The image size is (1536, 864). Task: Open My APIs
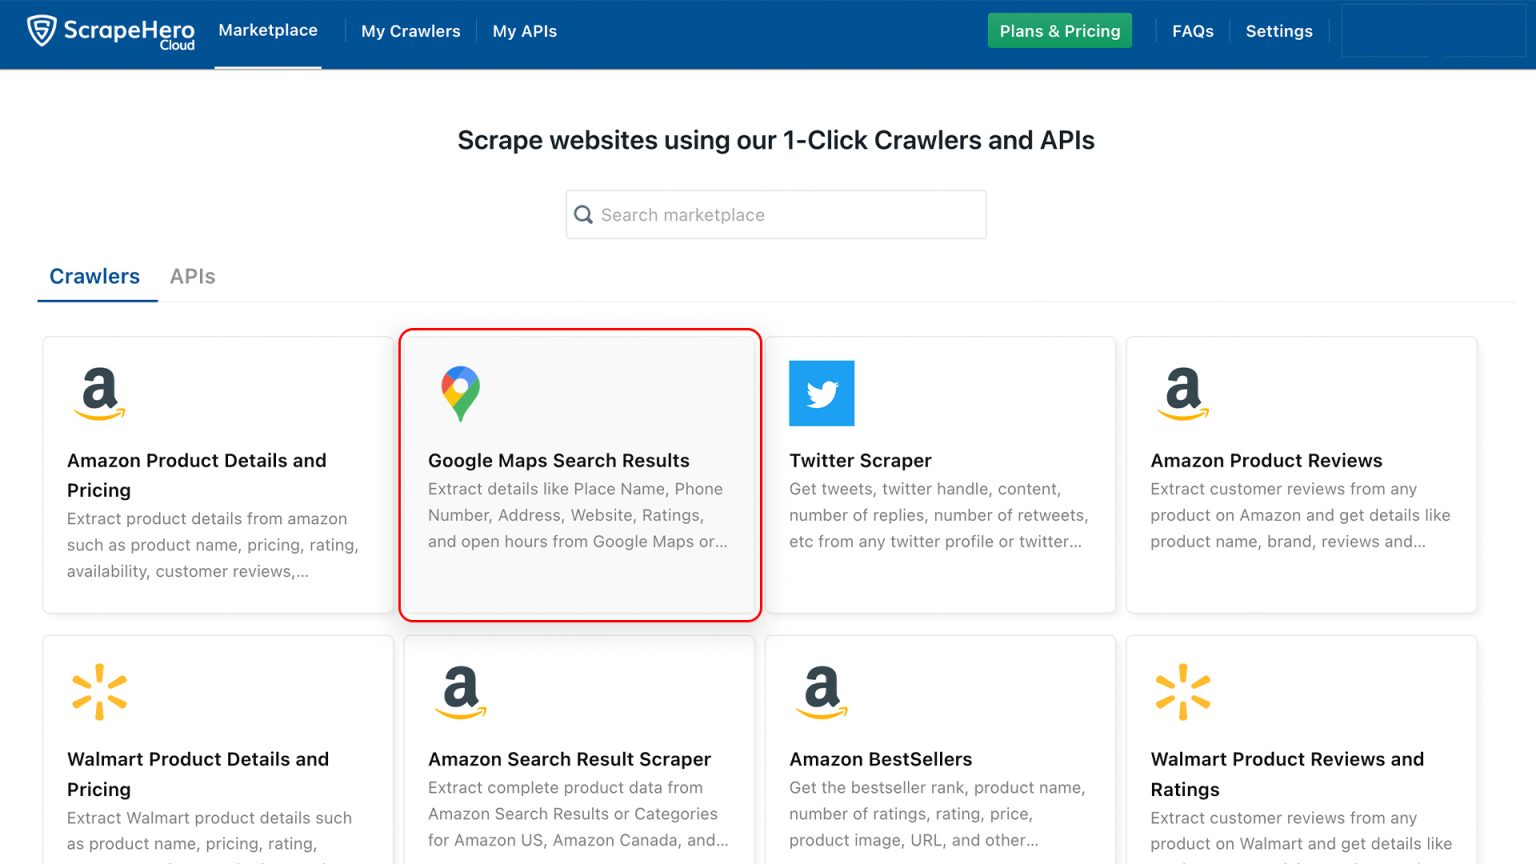pos(524,31)
